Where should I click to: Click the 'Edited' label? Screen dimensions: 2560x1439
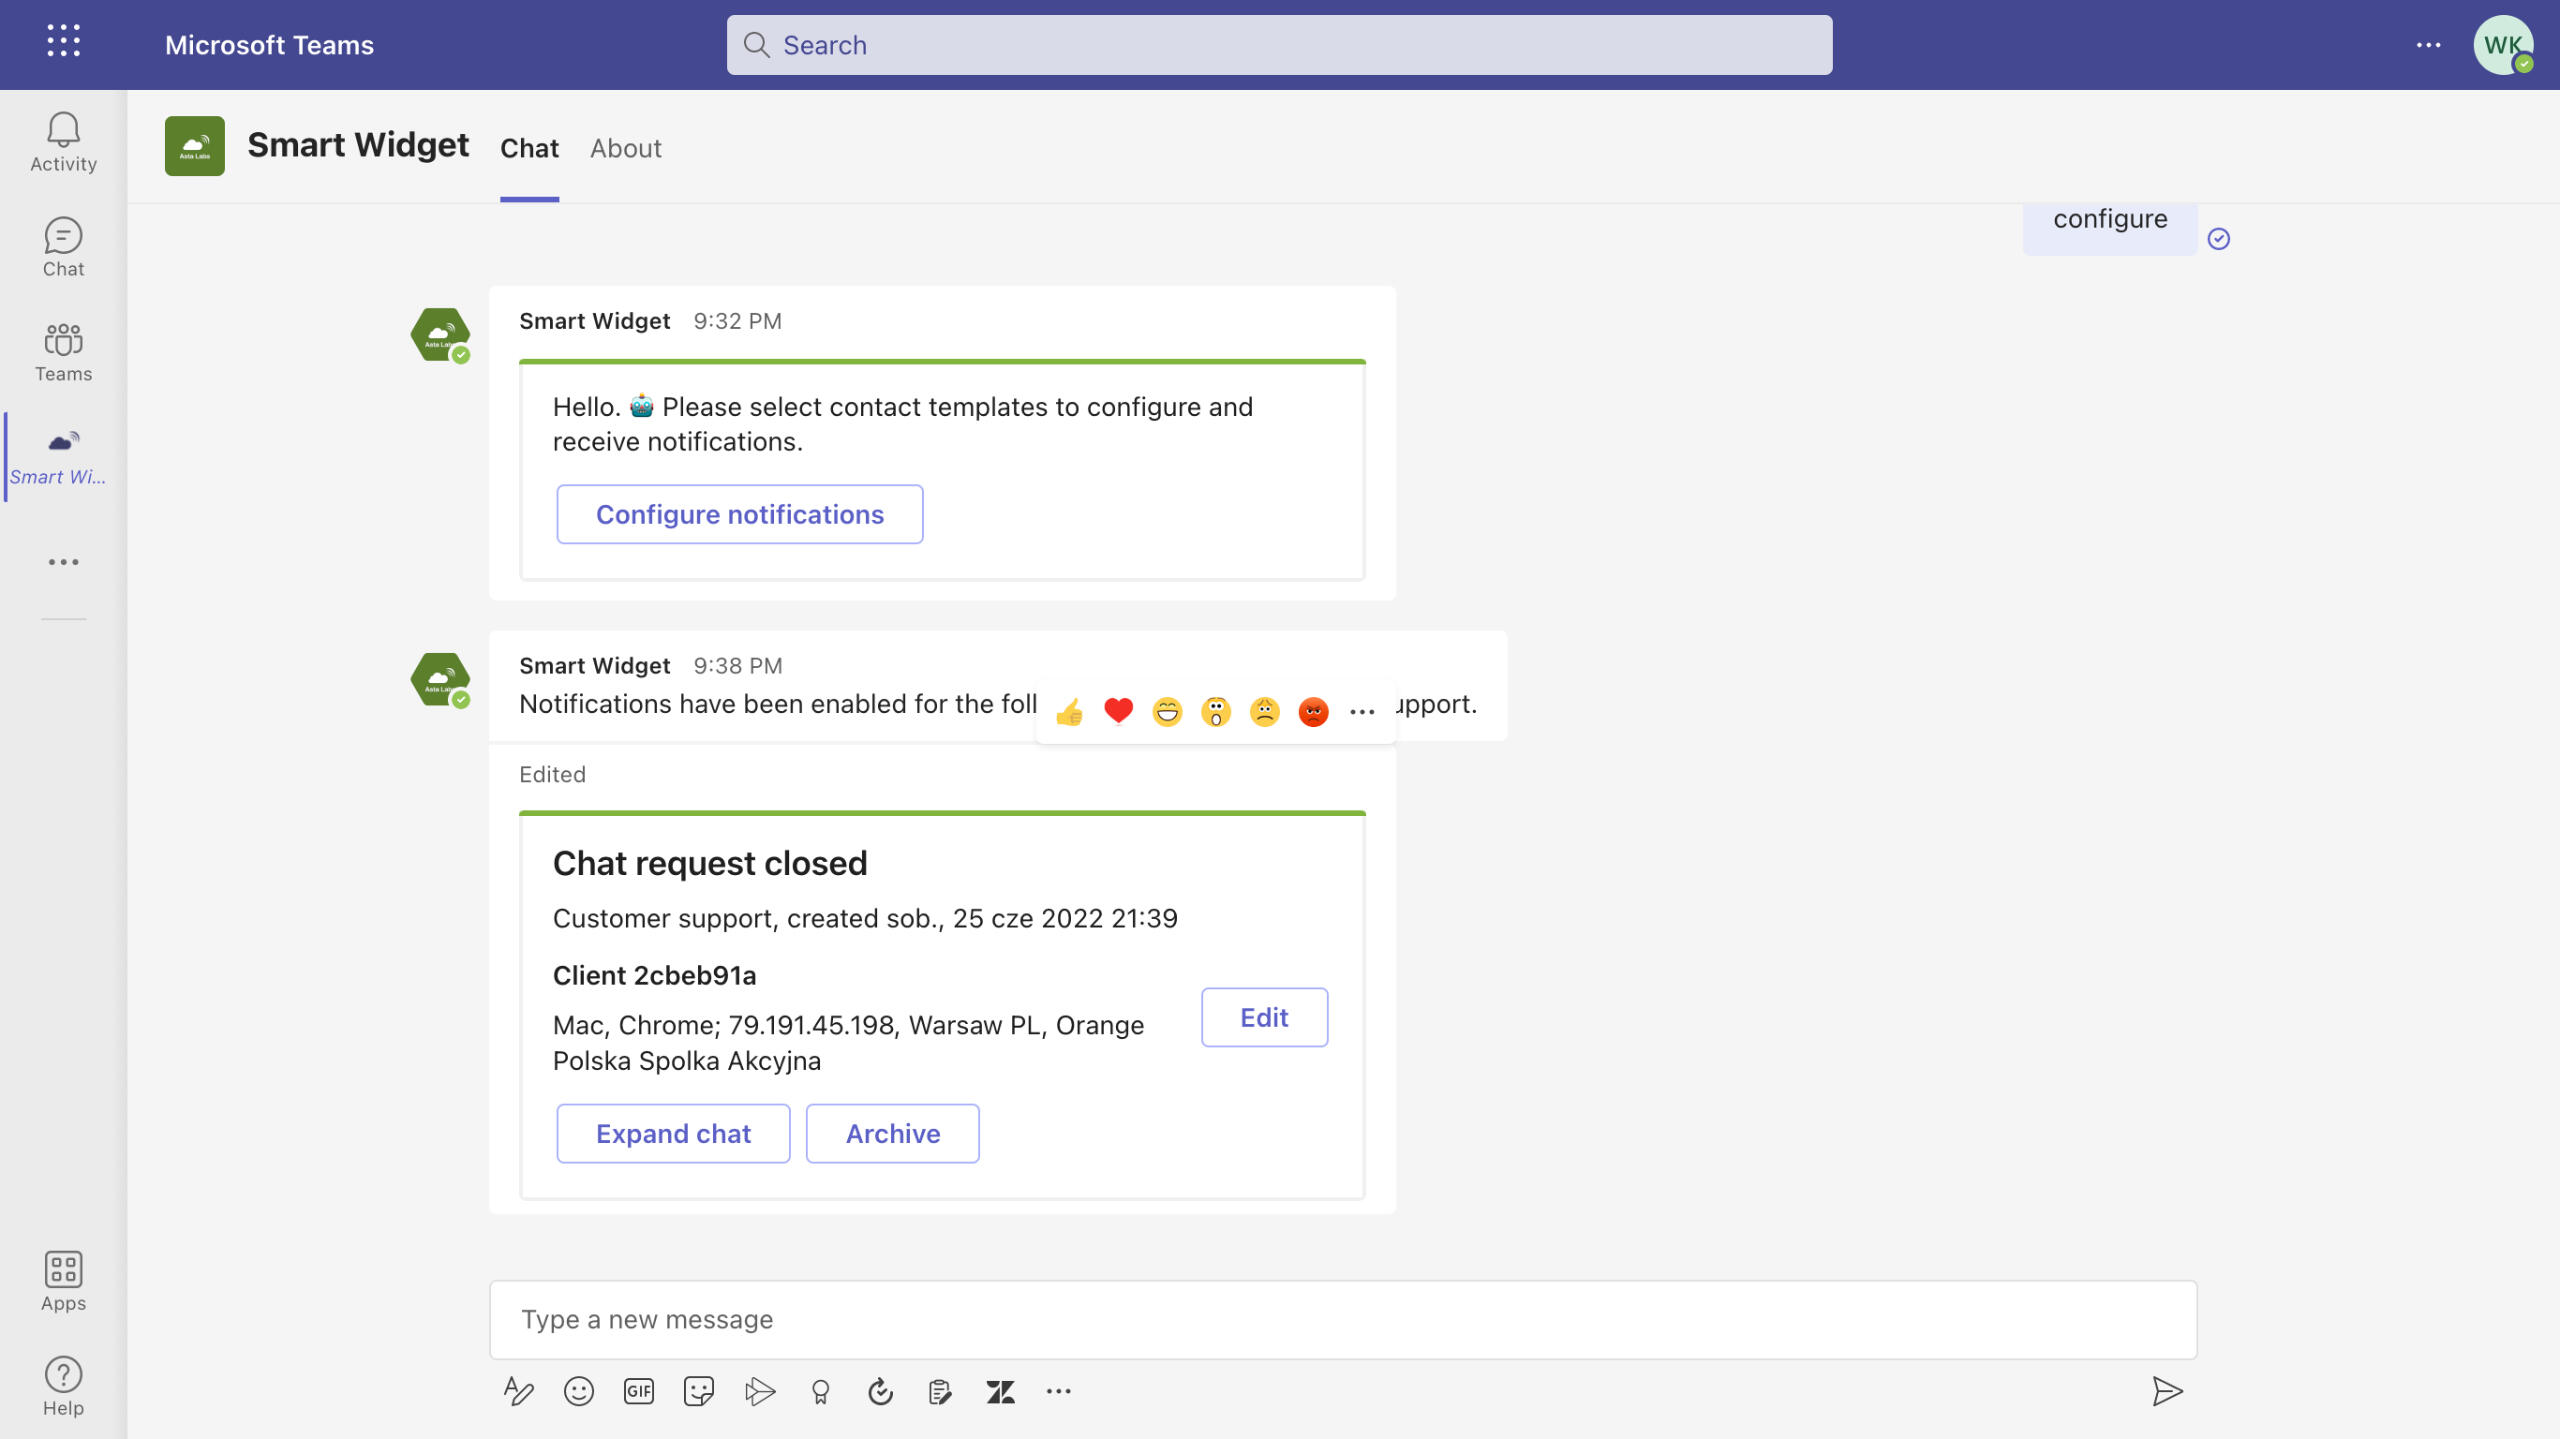point(552,774)
